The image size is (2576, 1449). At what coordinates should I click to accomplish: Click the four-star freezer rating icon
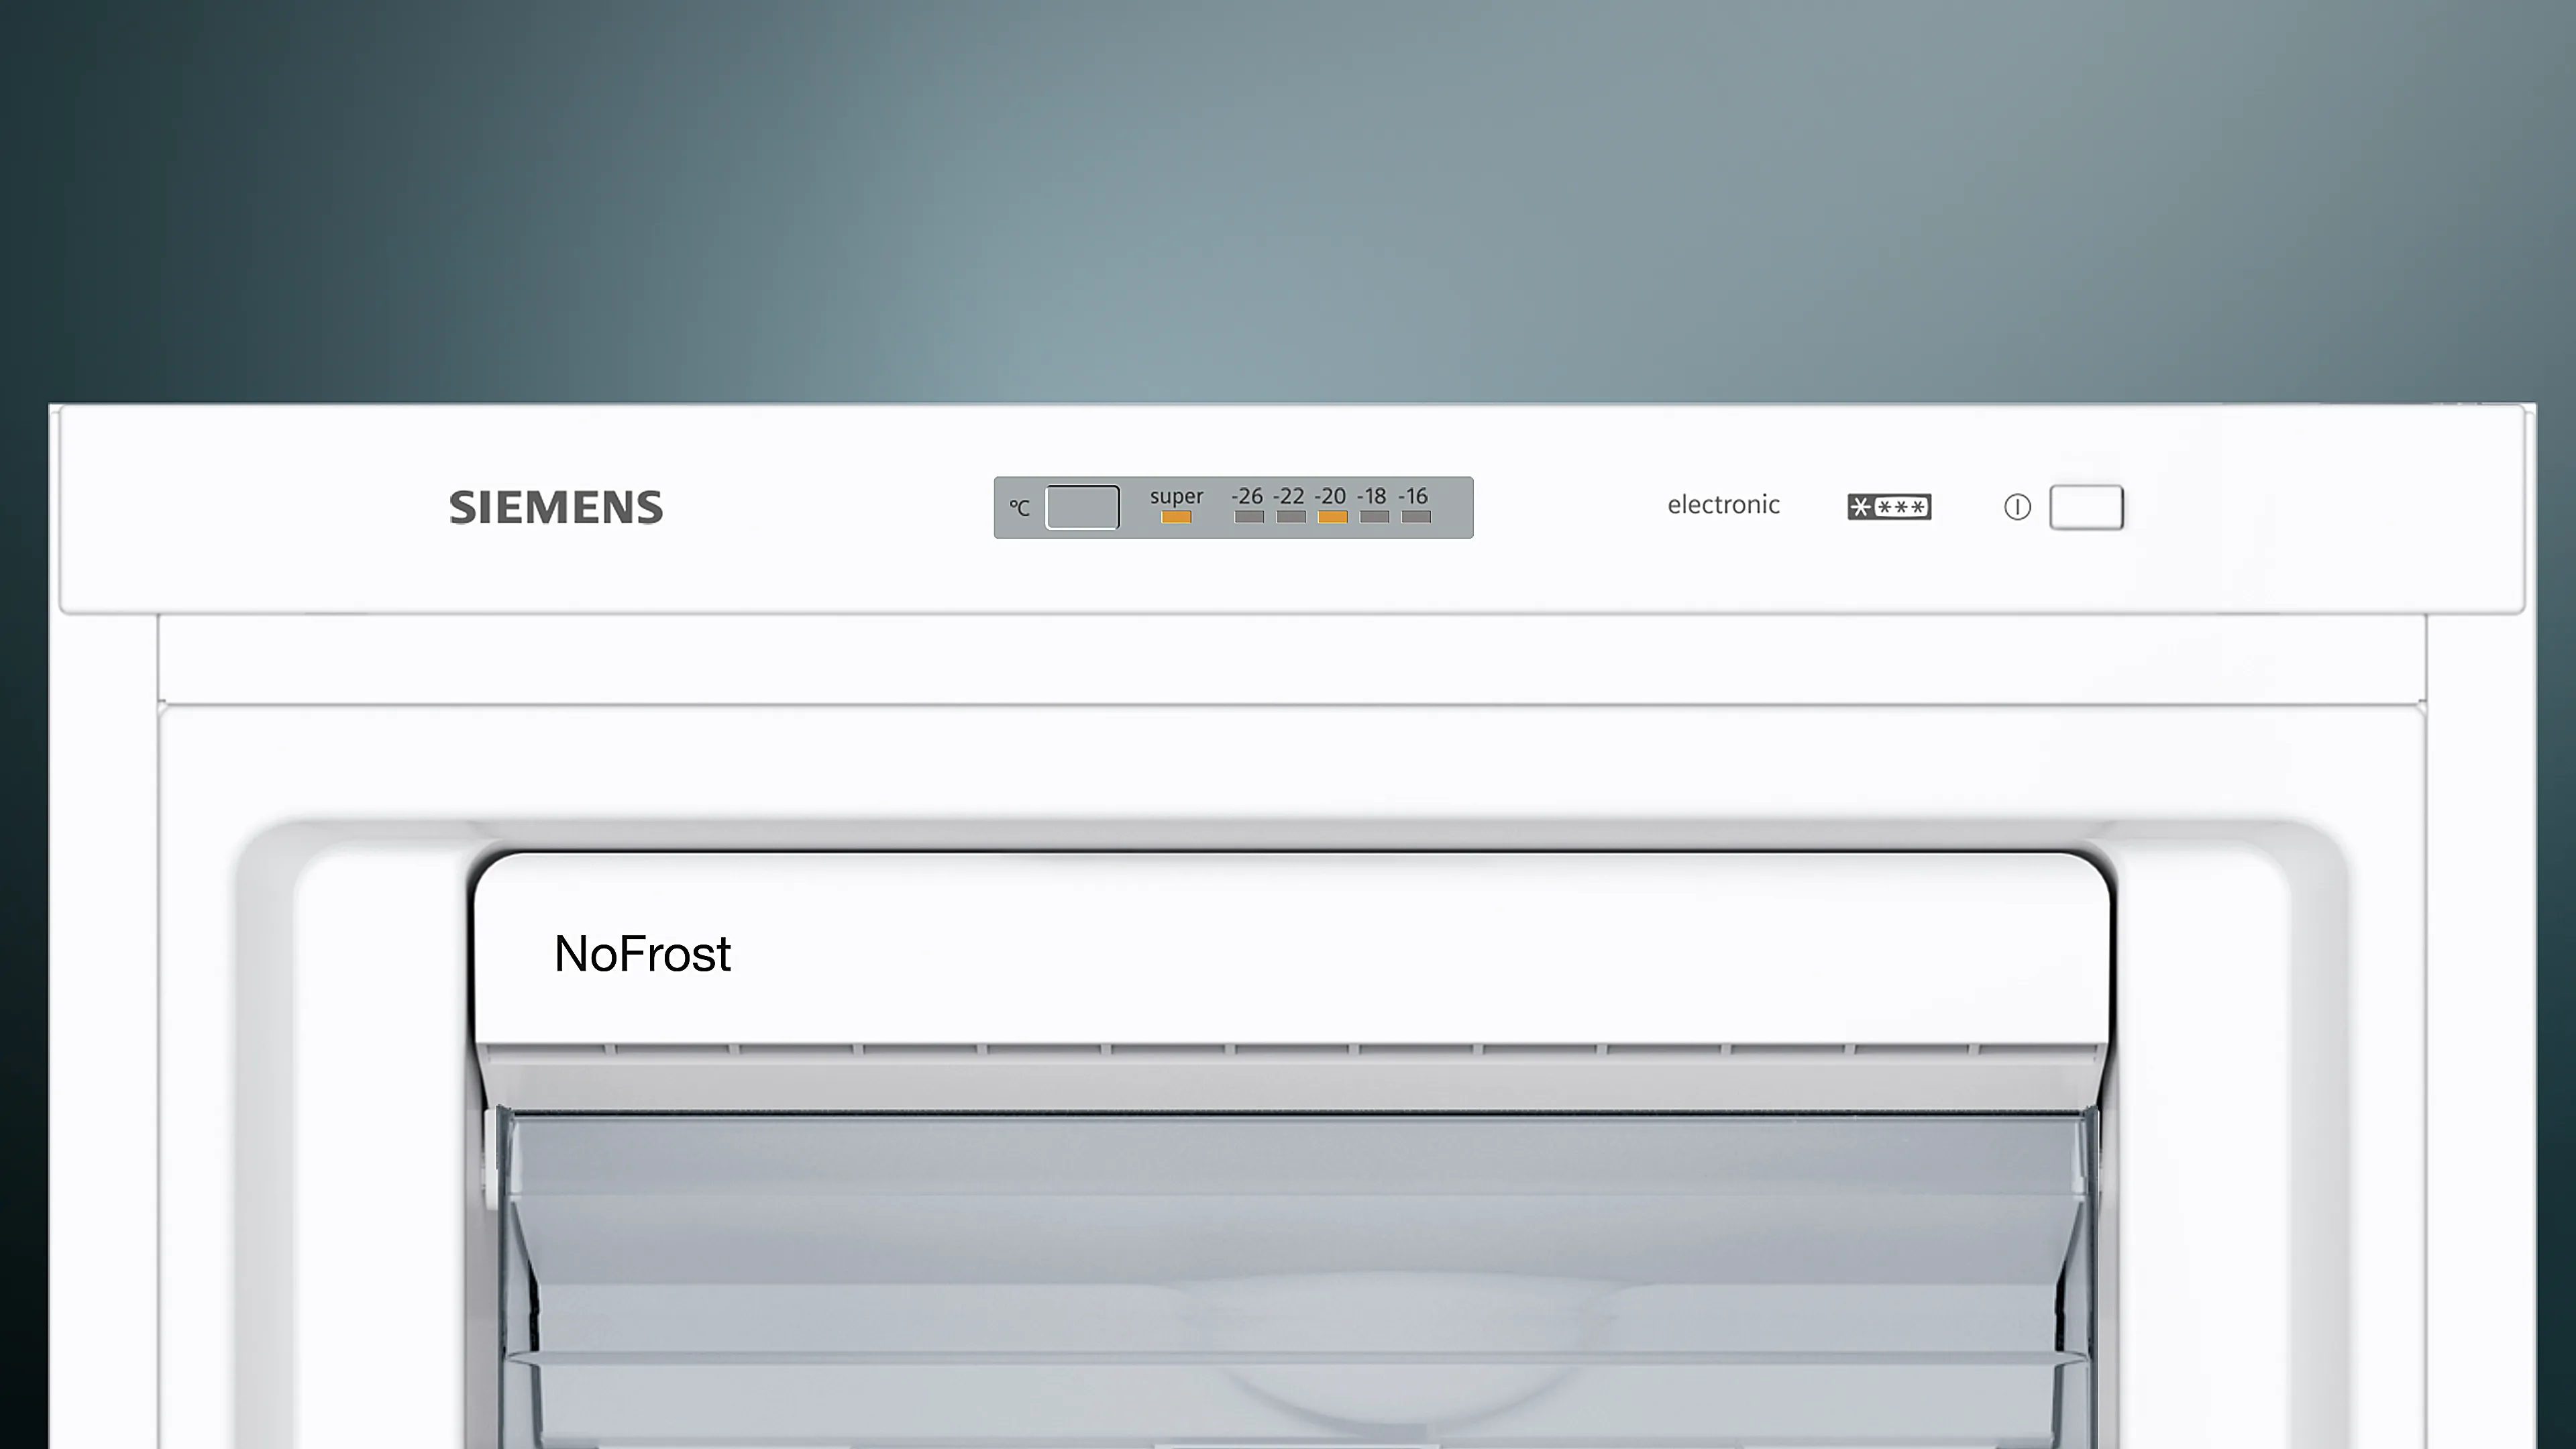pyautogui.click(x=1888, y=507)
